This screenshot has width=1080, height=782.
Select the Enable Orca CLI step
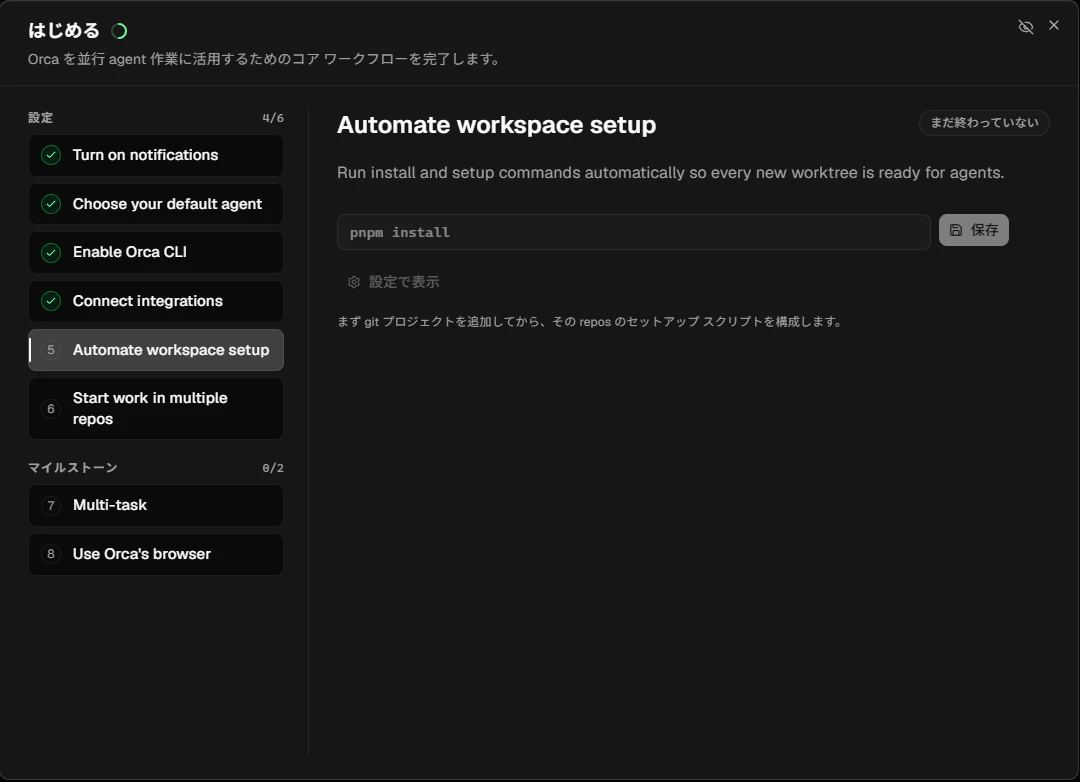pyautogui.click(x=156, y=253)
